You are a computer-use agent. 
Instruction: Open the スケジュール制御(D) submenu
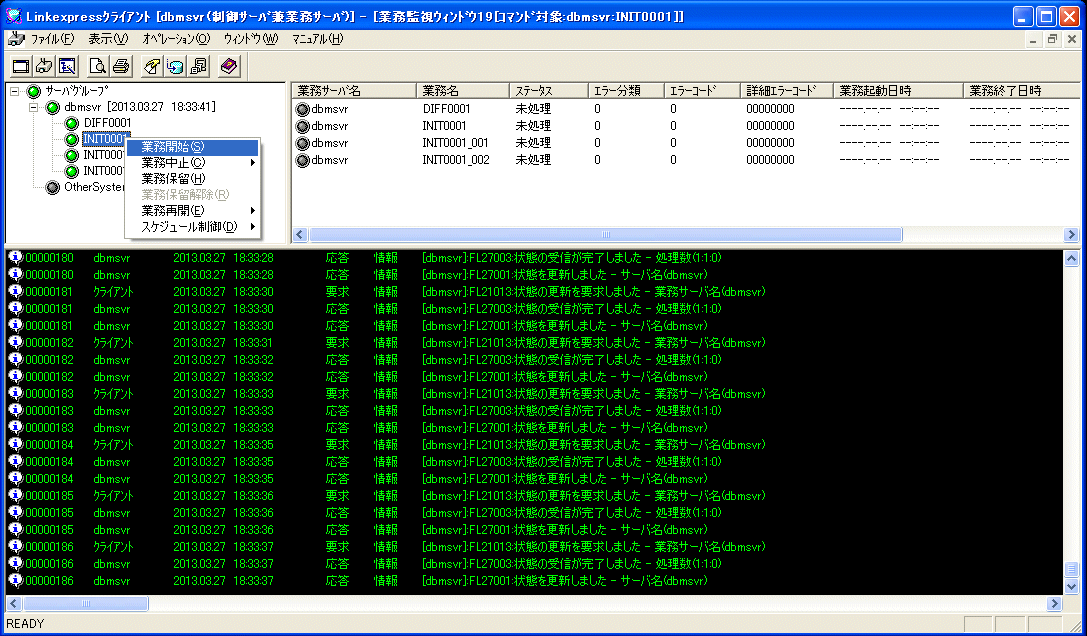click(192, 227)
